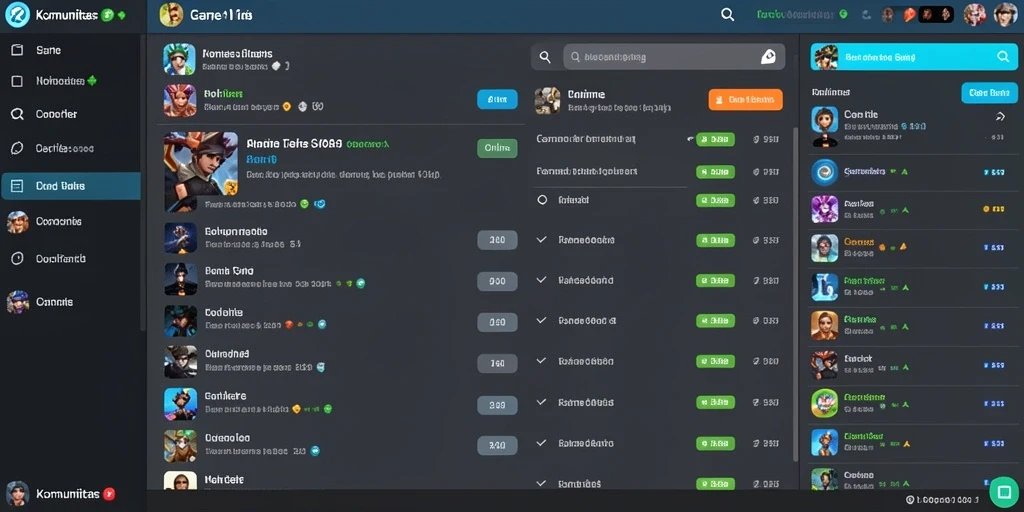The image size is (1024, 512).
Task: Open the green chat button at bottom-right corner
Action: [x=1004, y=492]
